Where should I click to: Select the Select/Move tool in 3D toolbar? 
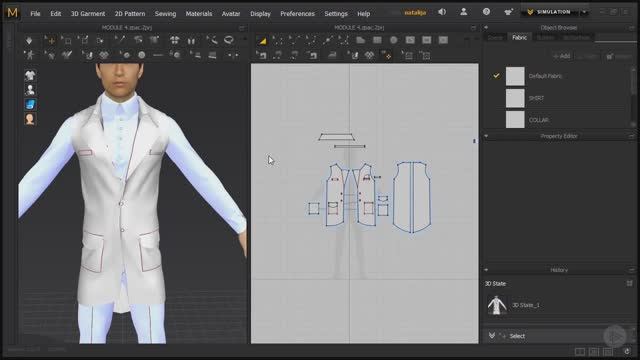tap(50, 40)
